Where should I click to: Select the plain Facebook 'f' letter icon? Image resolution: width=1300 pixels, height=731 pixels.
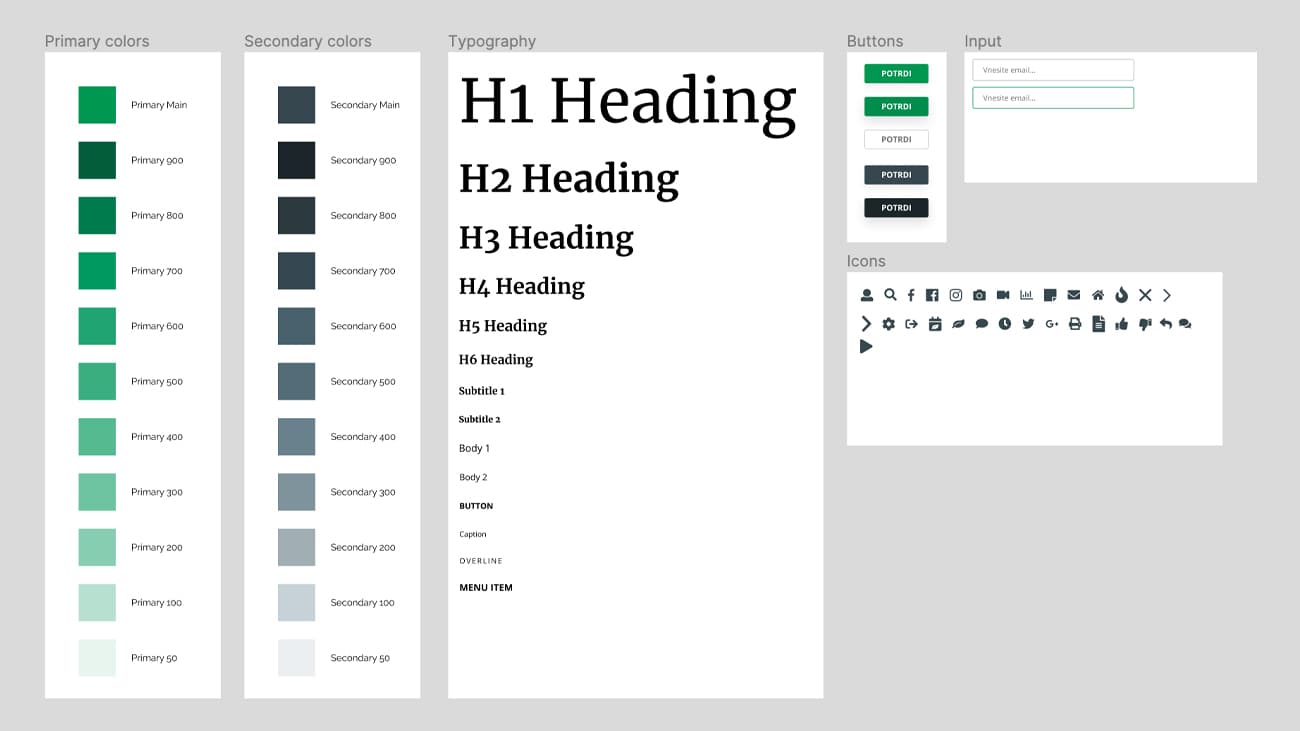pos(911,295)
